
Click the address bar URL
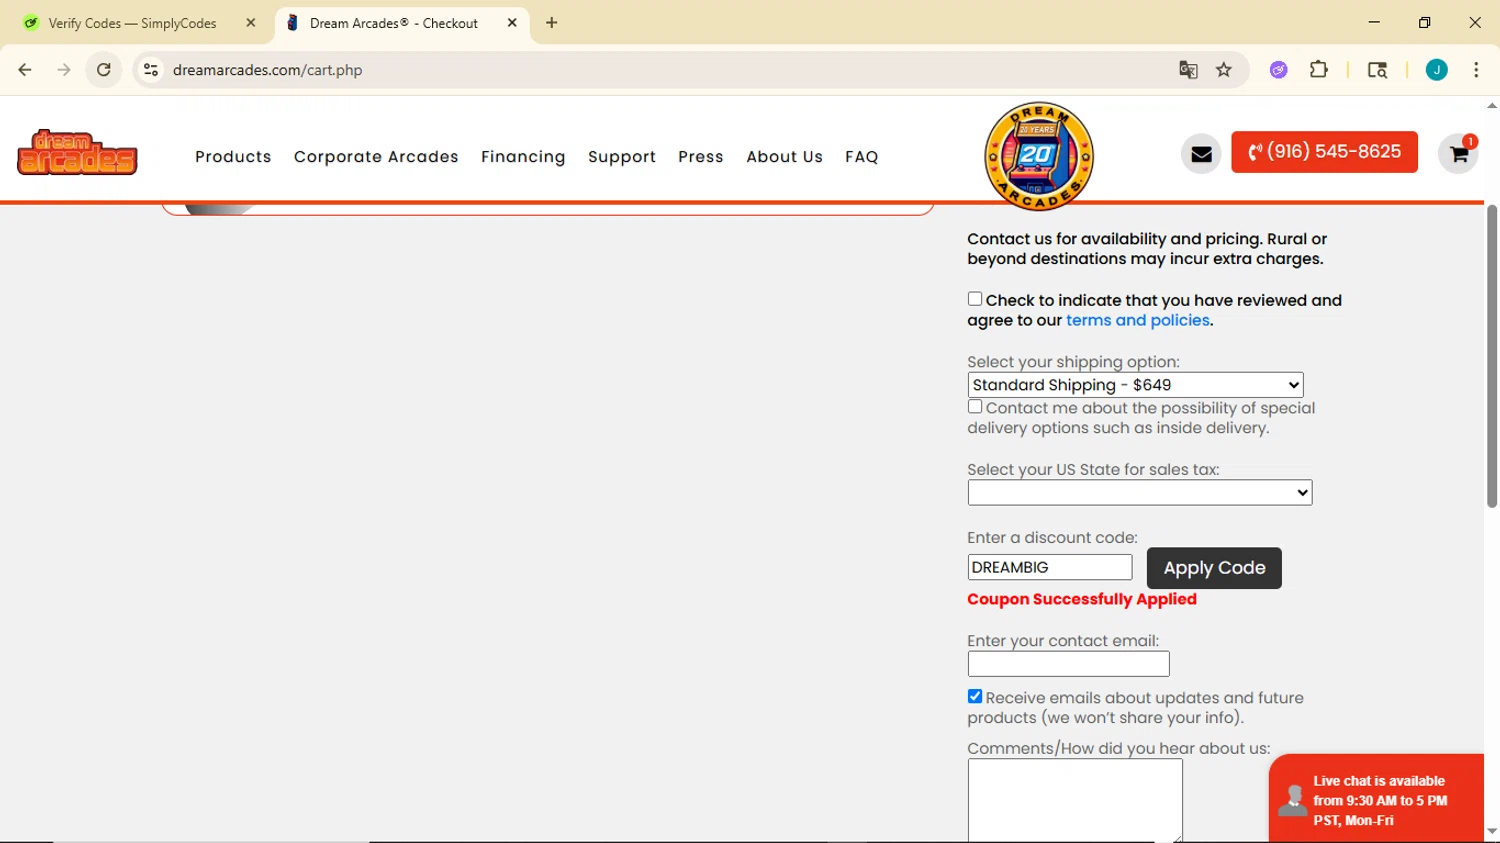(x=268, y=70)
